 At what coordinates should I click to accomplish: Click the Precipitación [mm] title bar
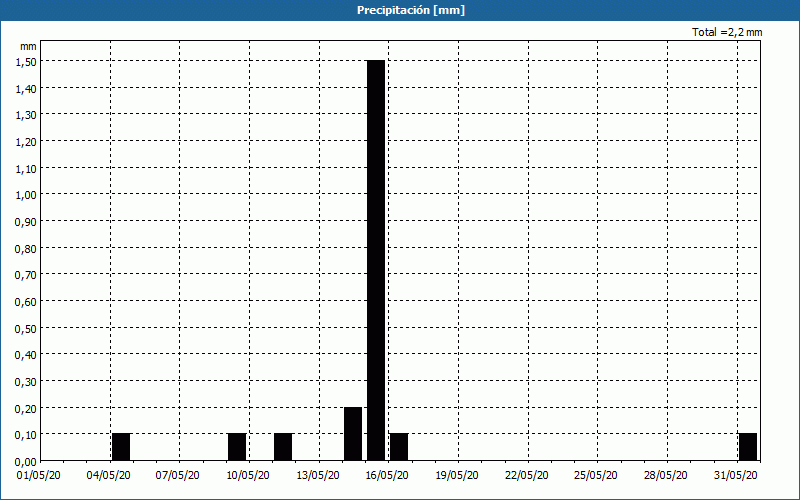coord(400,10)
